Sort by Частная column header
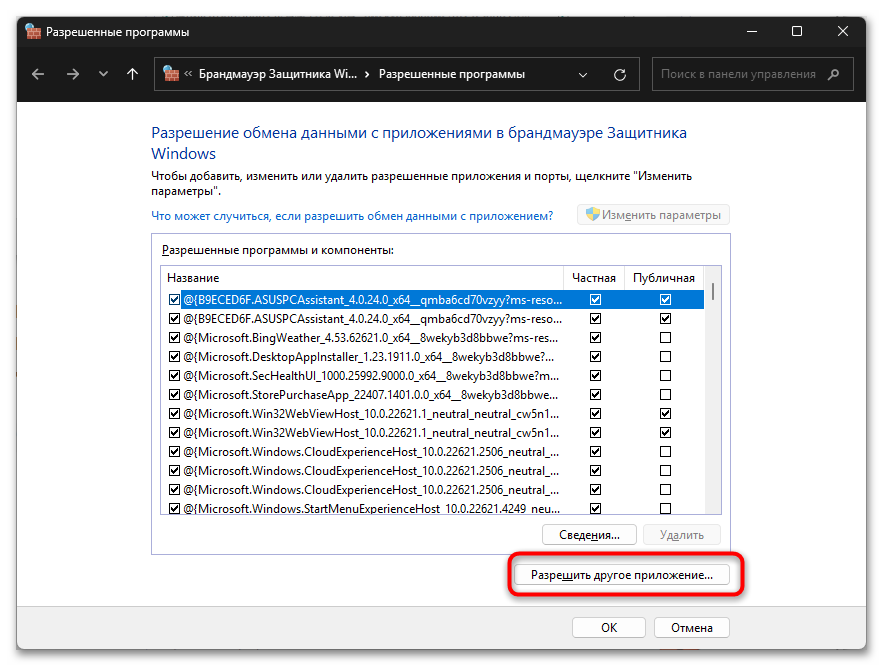Screen dimensions: 883x666 coord(594,278)
